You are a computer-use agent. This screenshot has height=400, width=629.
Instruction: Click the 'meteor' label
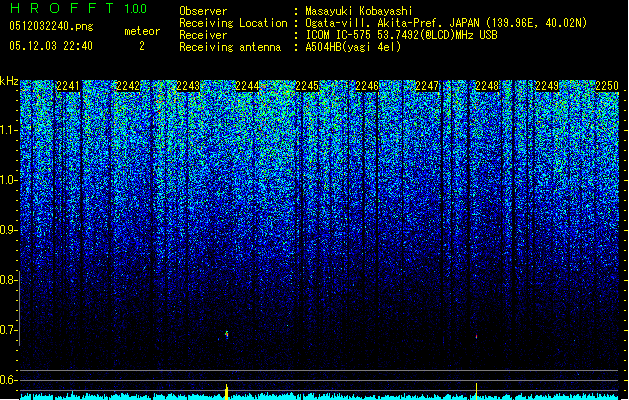click(142, 31)
